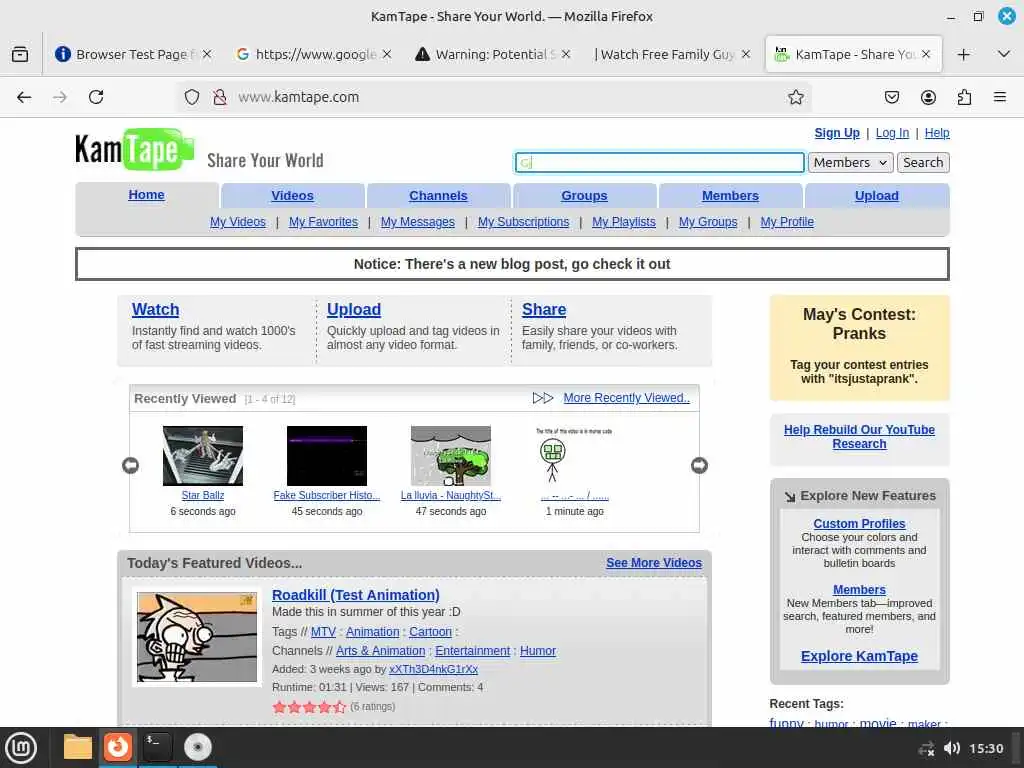Open the Channels navigation tab

click(x=438, y=195)
